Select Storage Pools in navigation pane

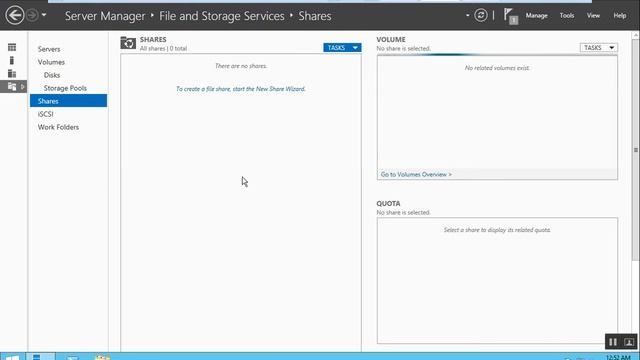tap(65, 88)
